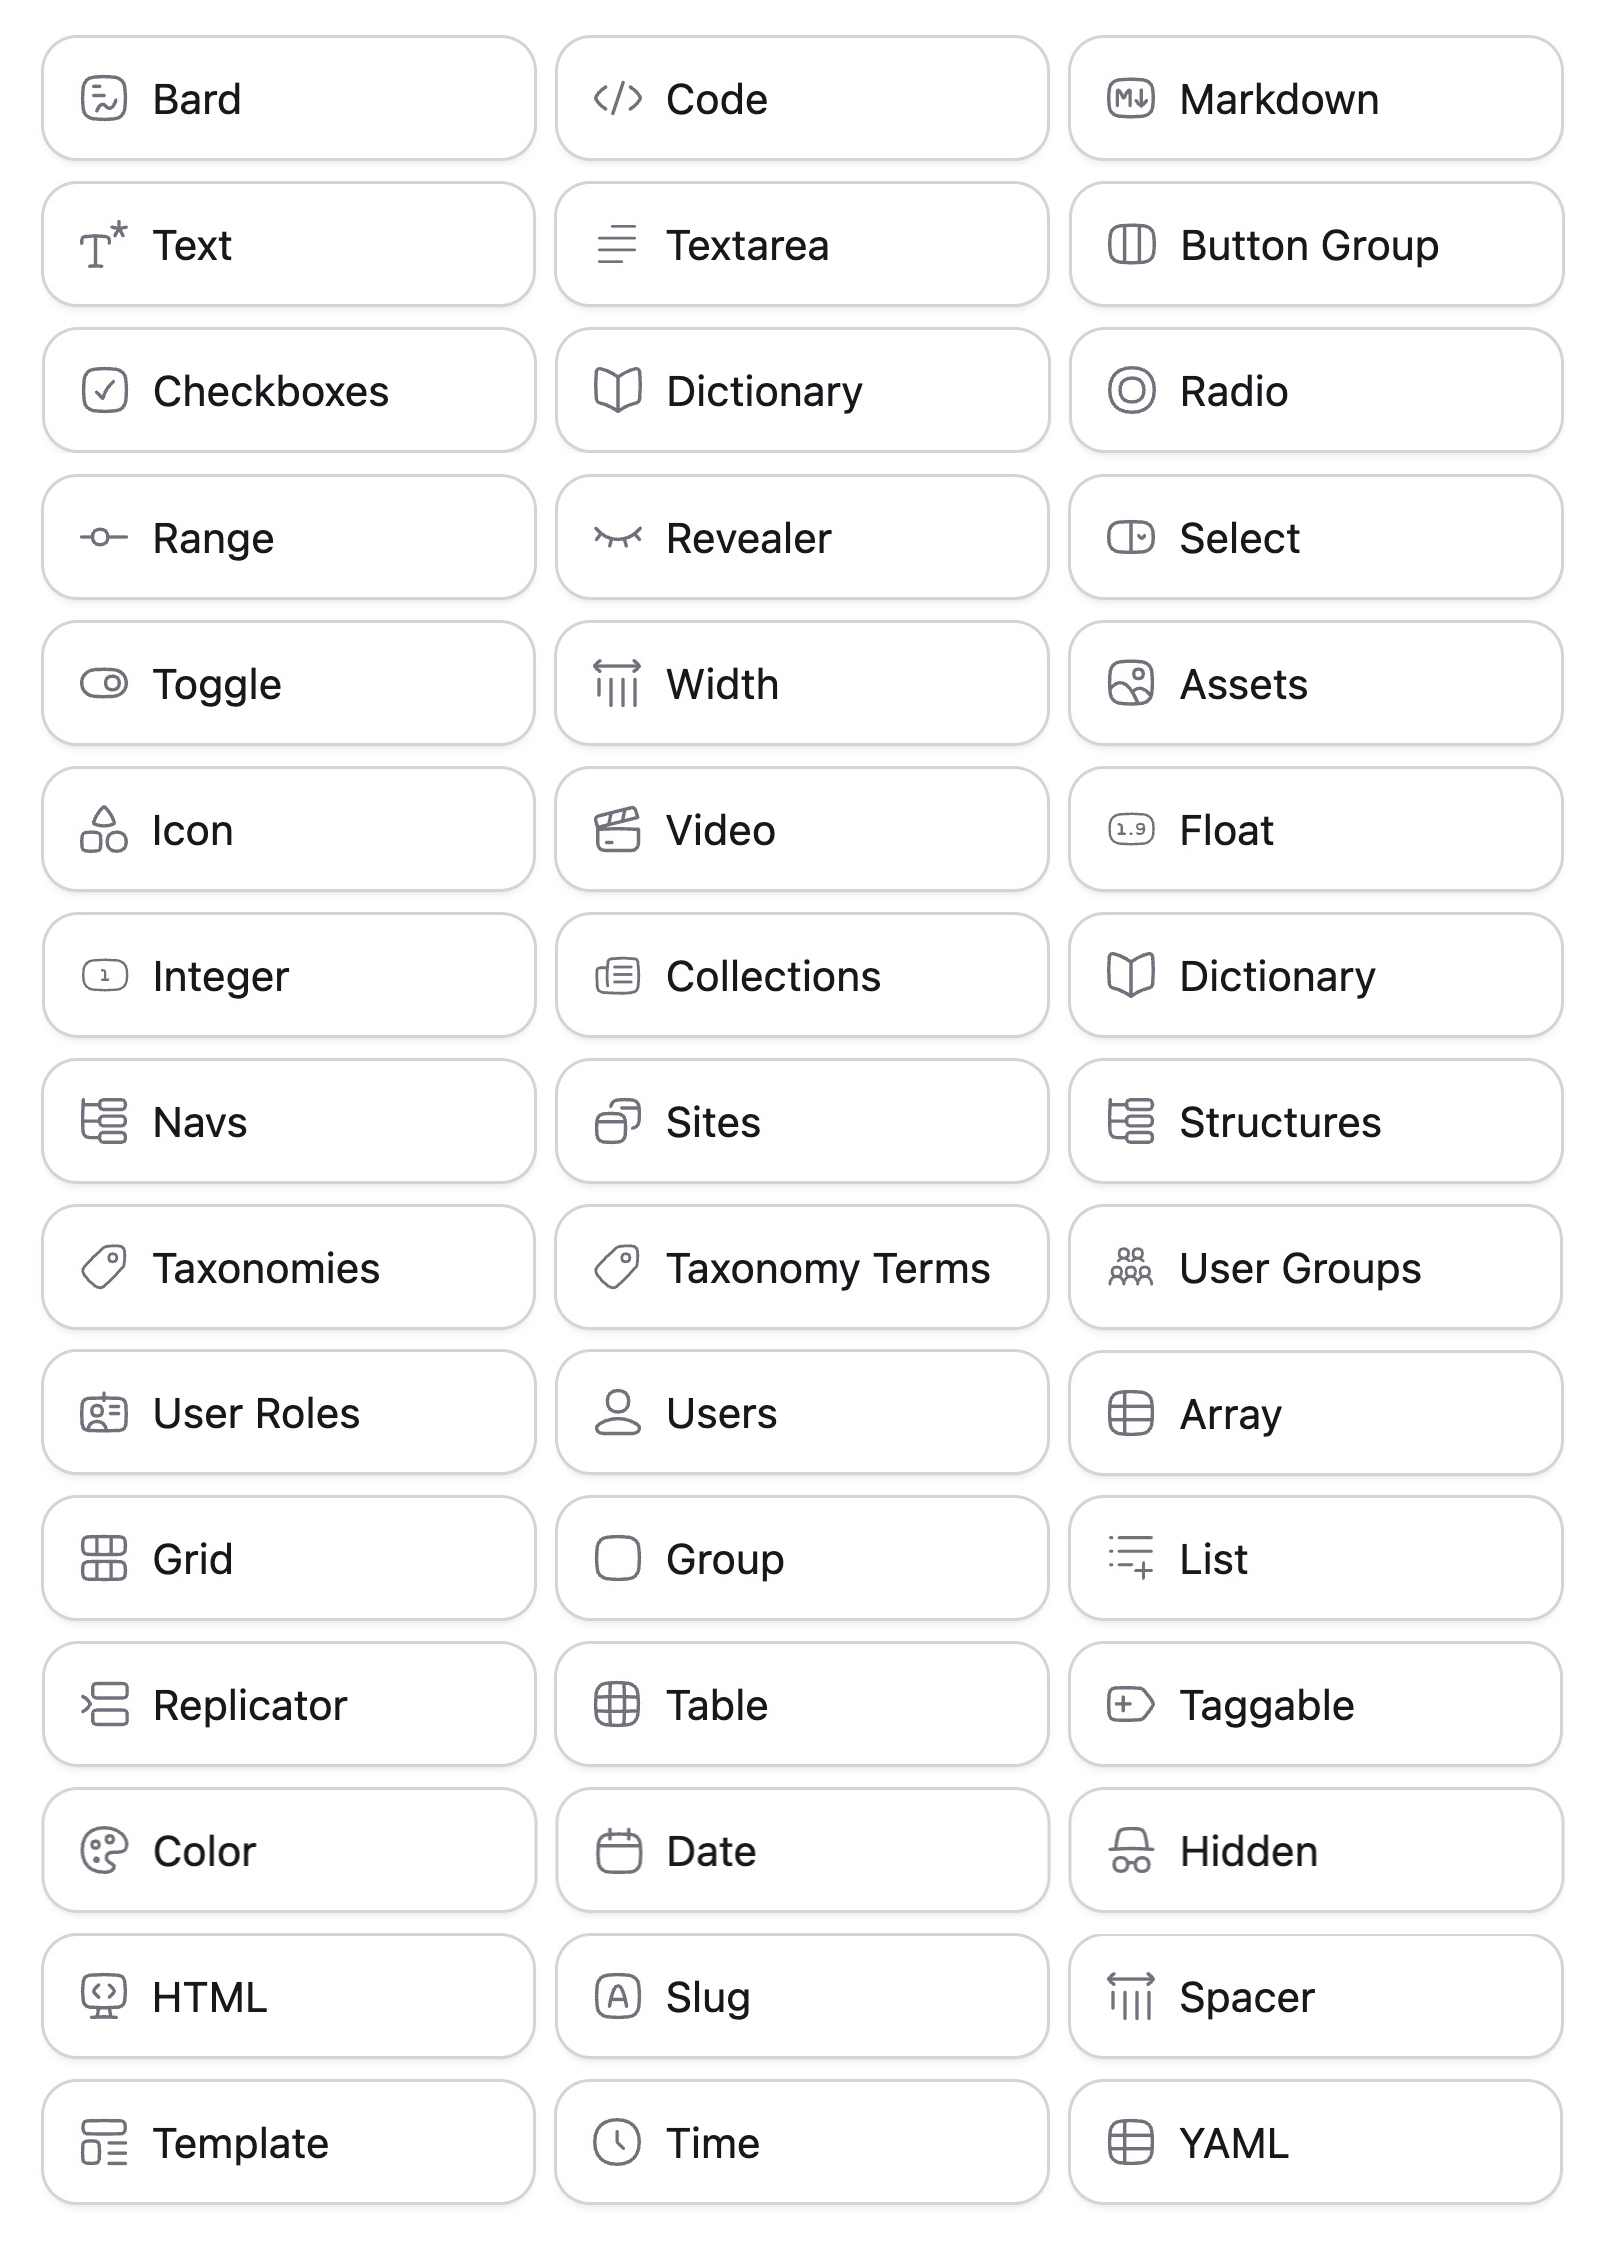This screenshot has height=2242, width=1603.
Task: Click the clock icon beside Time
Action: [x=617, y=2143]
